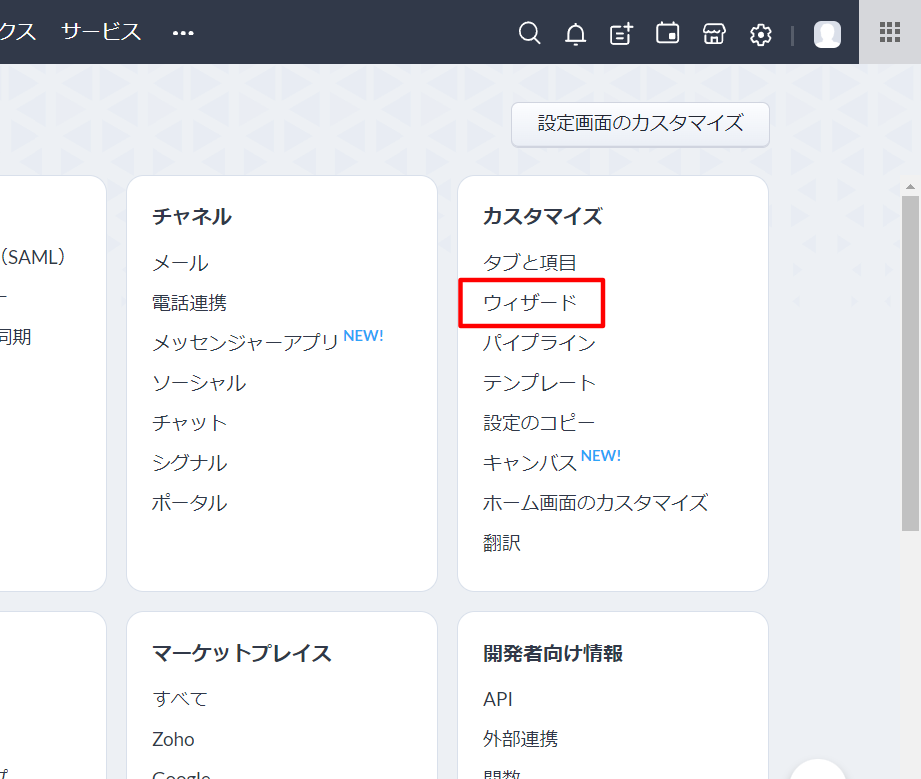This screenshot has height=779, width=921.
Task: Expand the more modules ellipsis menu
Action: click(x=183, y=33)
